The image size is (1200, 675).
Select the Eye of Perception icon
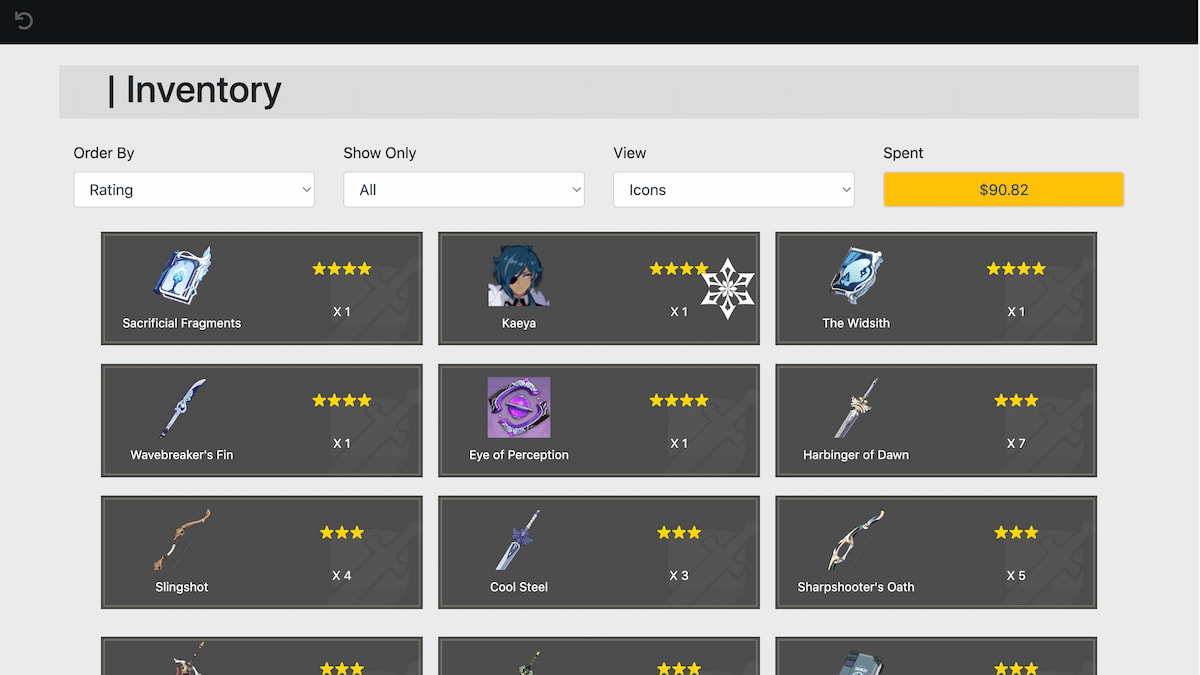pyautogui.click(x=519, y=407)
